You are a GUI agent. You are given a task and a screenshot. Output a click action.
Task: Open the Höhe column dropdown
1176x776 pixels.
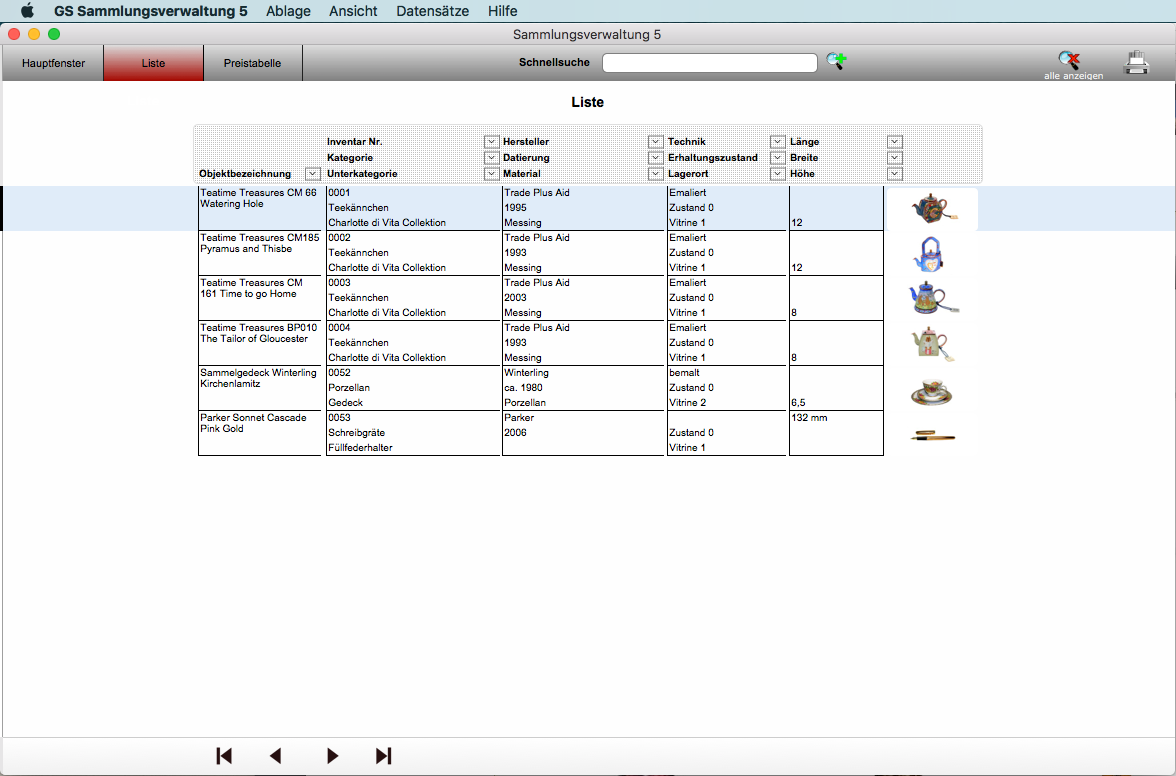coord(894,174)
